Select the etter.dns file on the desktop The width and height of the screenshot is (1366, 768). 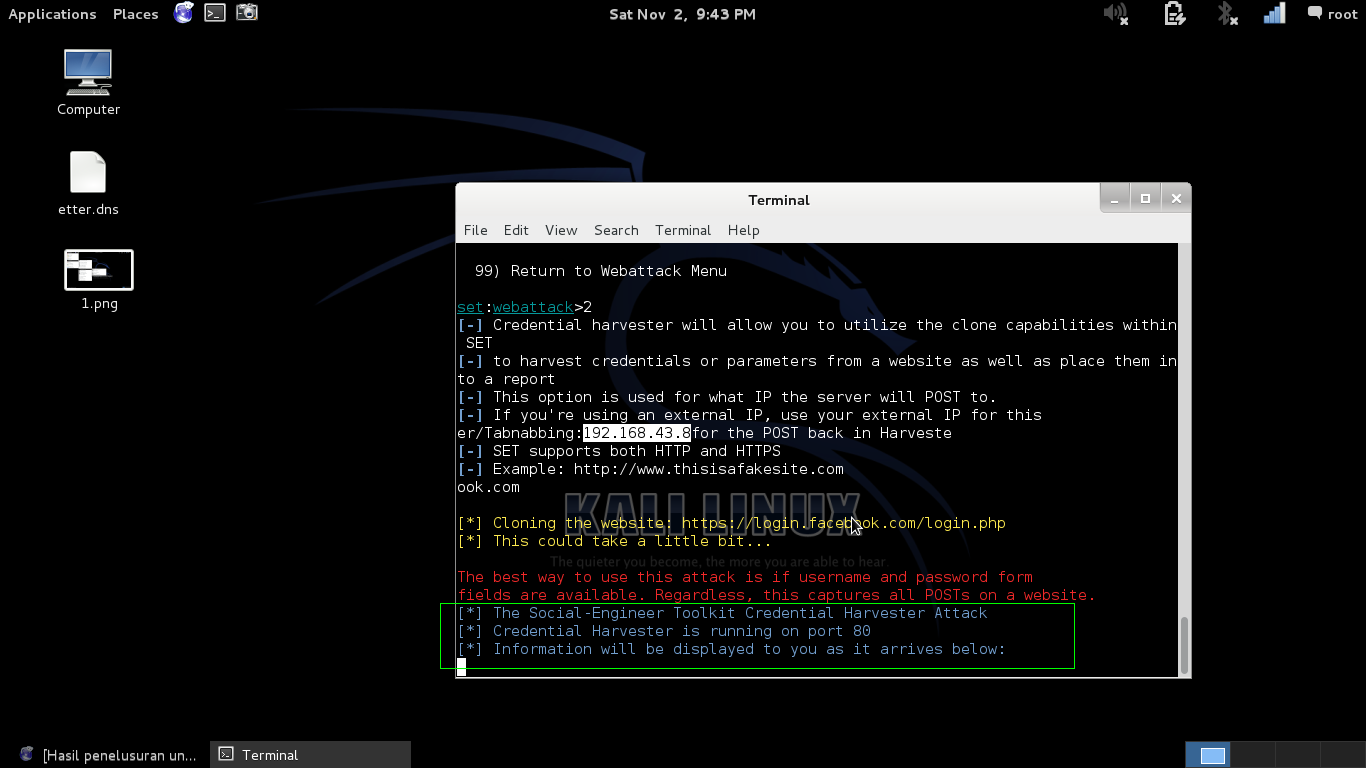tap(88, 184)
